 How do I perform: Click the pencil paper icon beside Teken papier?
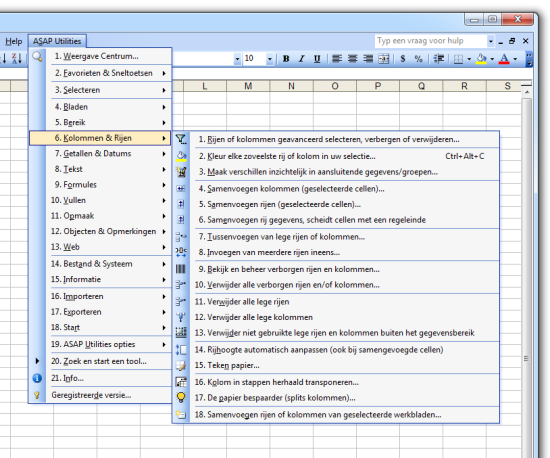(x=181, y=365)
